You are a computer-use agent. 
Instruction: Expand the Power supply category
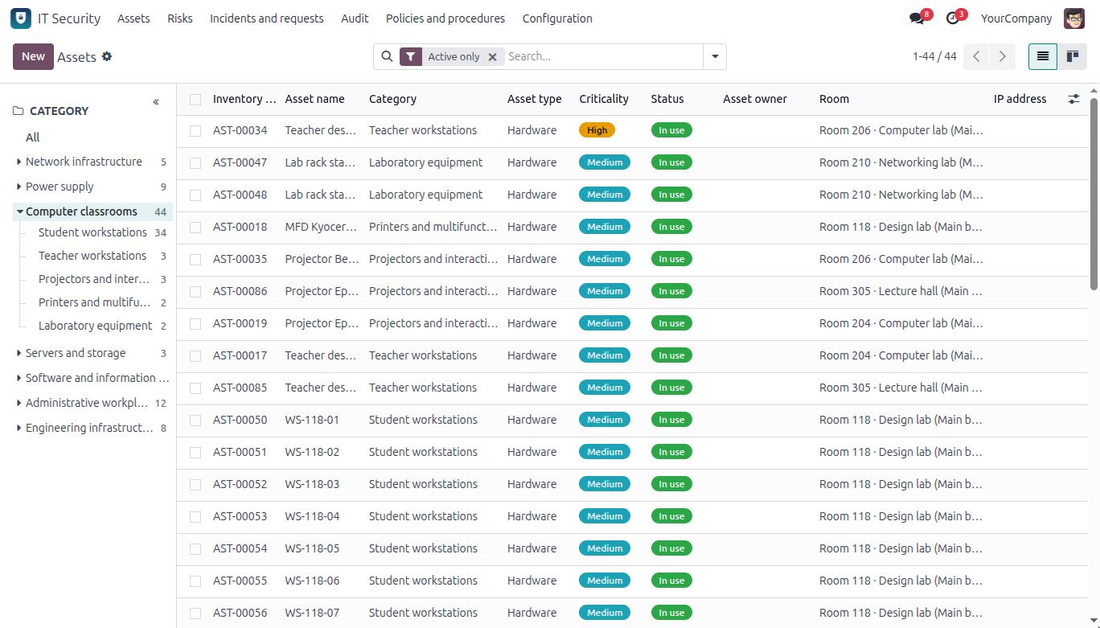click(x=18, y=187)
